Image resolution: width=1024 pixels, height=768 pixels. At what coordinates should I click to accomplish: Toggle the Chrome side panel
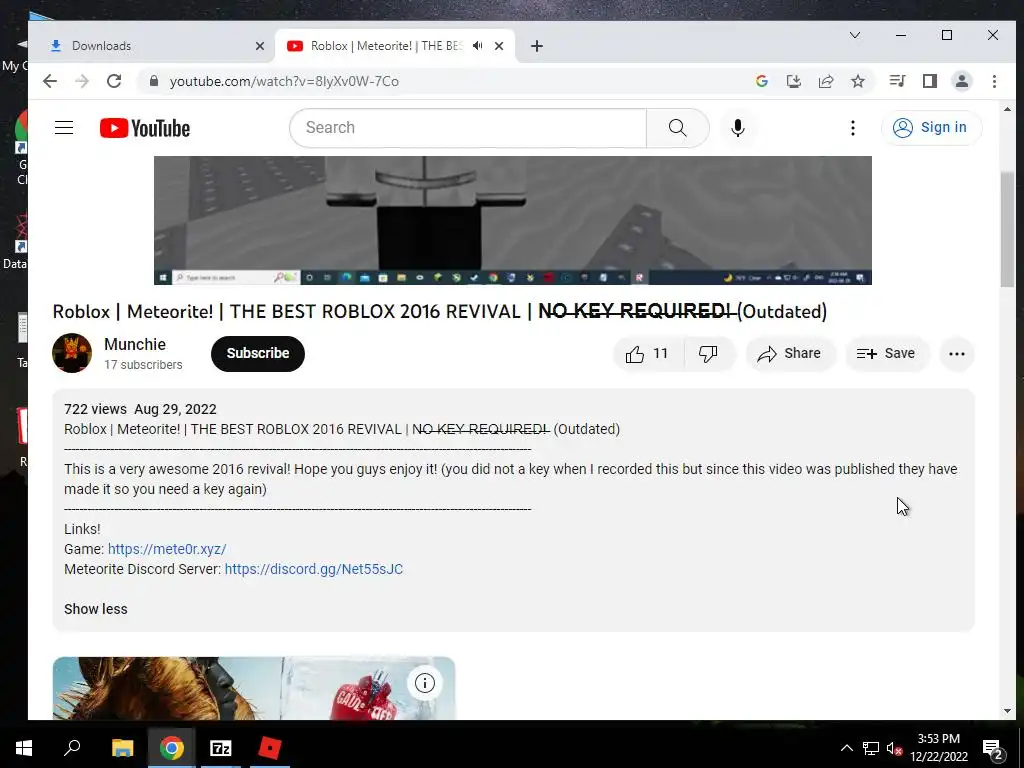pos(929,81)
